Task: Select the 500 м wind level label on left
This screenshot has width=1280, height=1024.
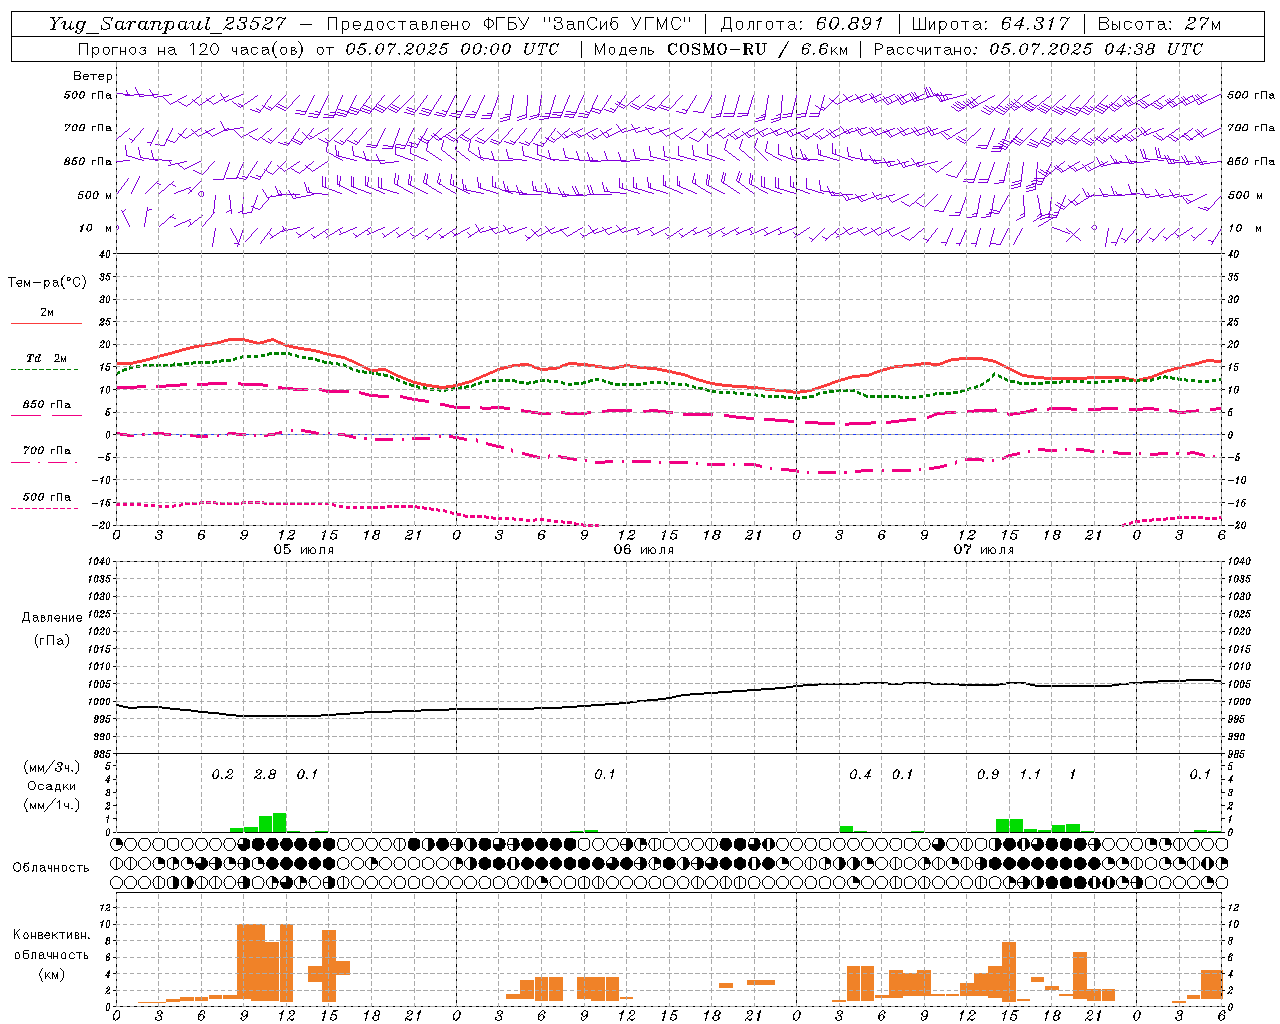Action: (x=95, y=196)
